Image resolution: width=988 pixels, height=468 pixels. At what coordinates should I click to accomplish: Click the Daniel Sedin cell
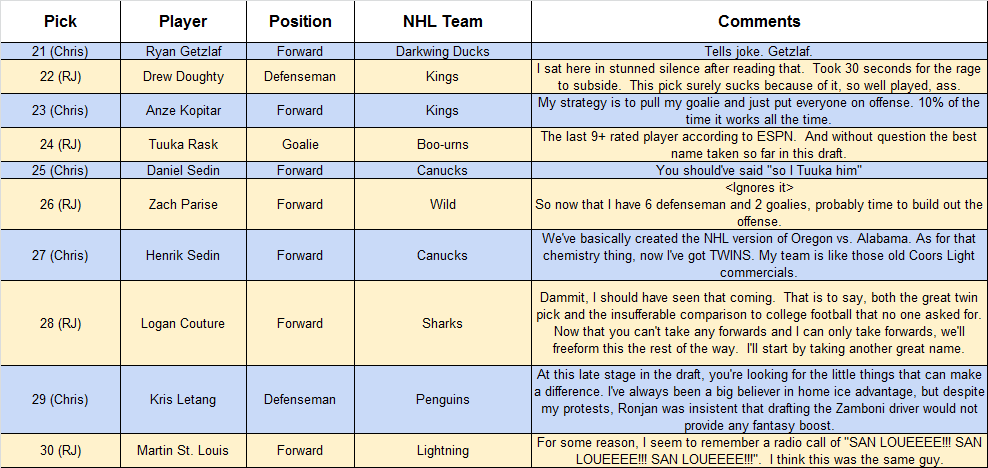(183, 170)
